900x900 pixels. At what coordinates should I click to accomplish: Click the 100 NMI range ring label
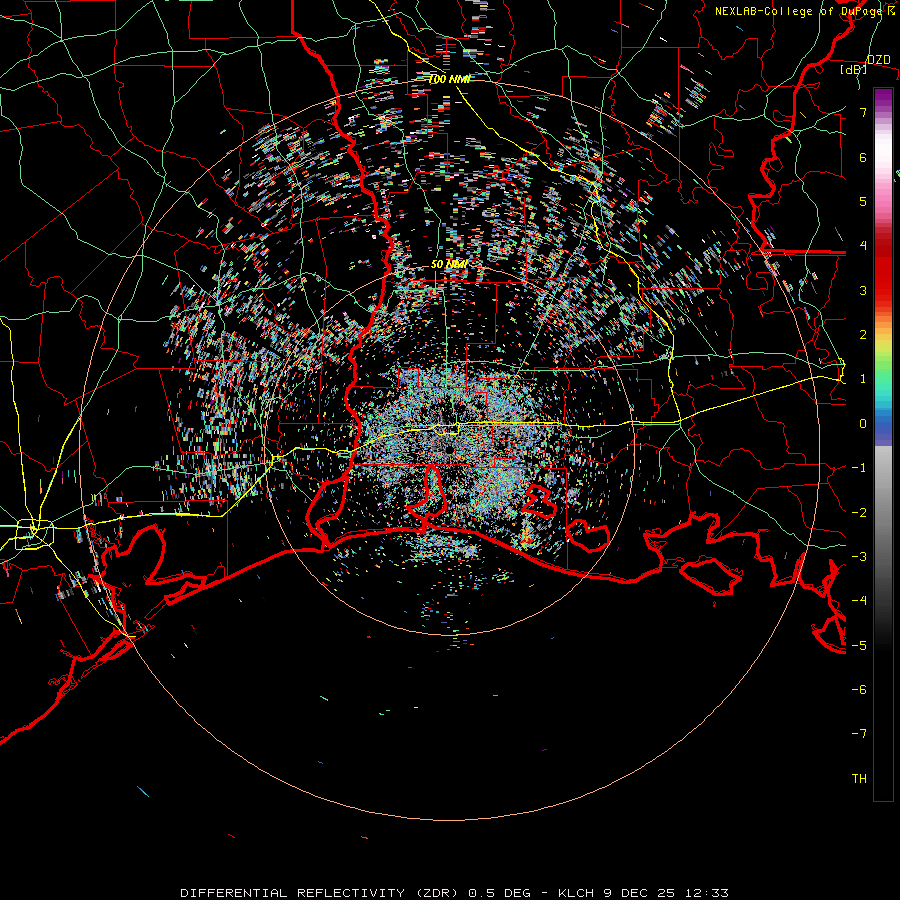pyautogui.click(x=449, y=79)
